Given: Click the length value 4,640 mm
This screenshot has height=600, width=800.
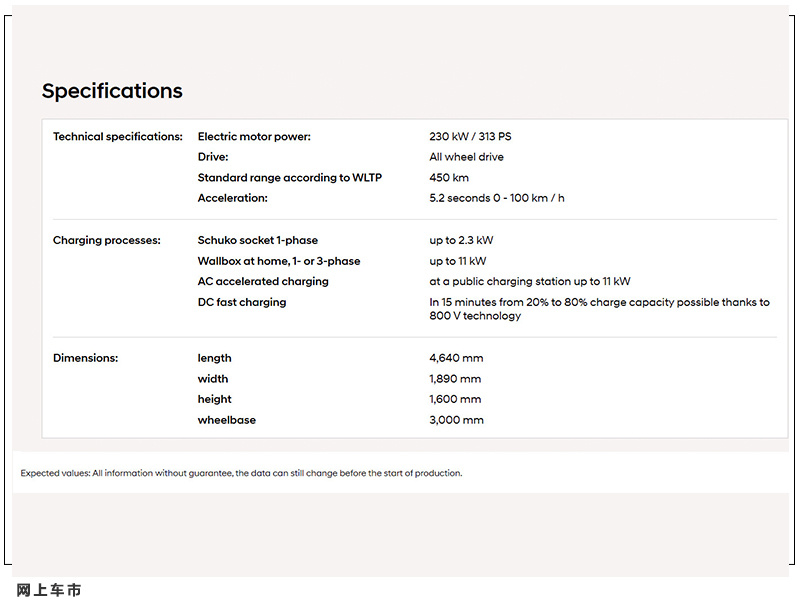Looking at the screenshot, I should (x=456, y=358).
